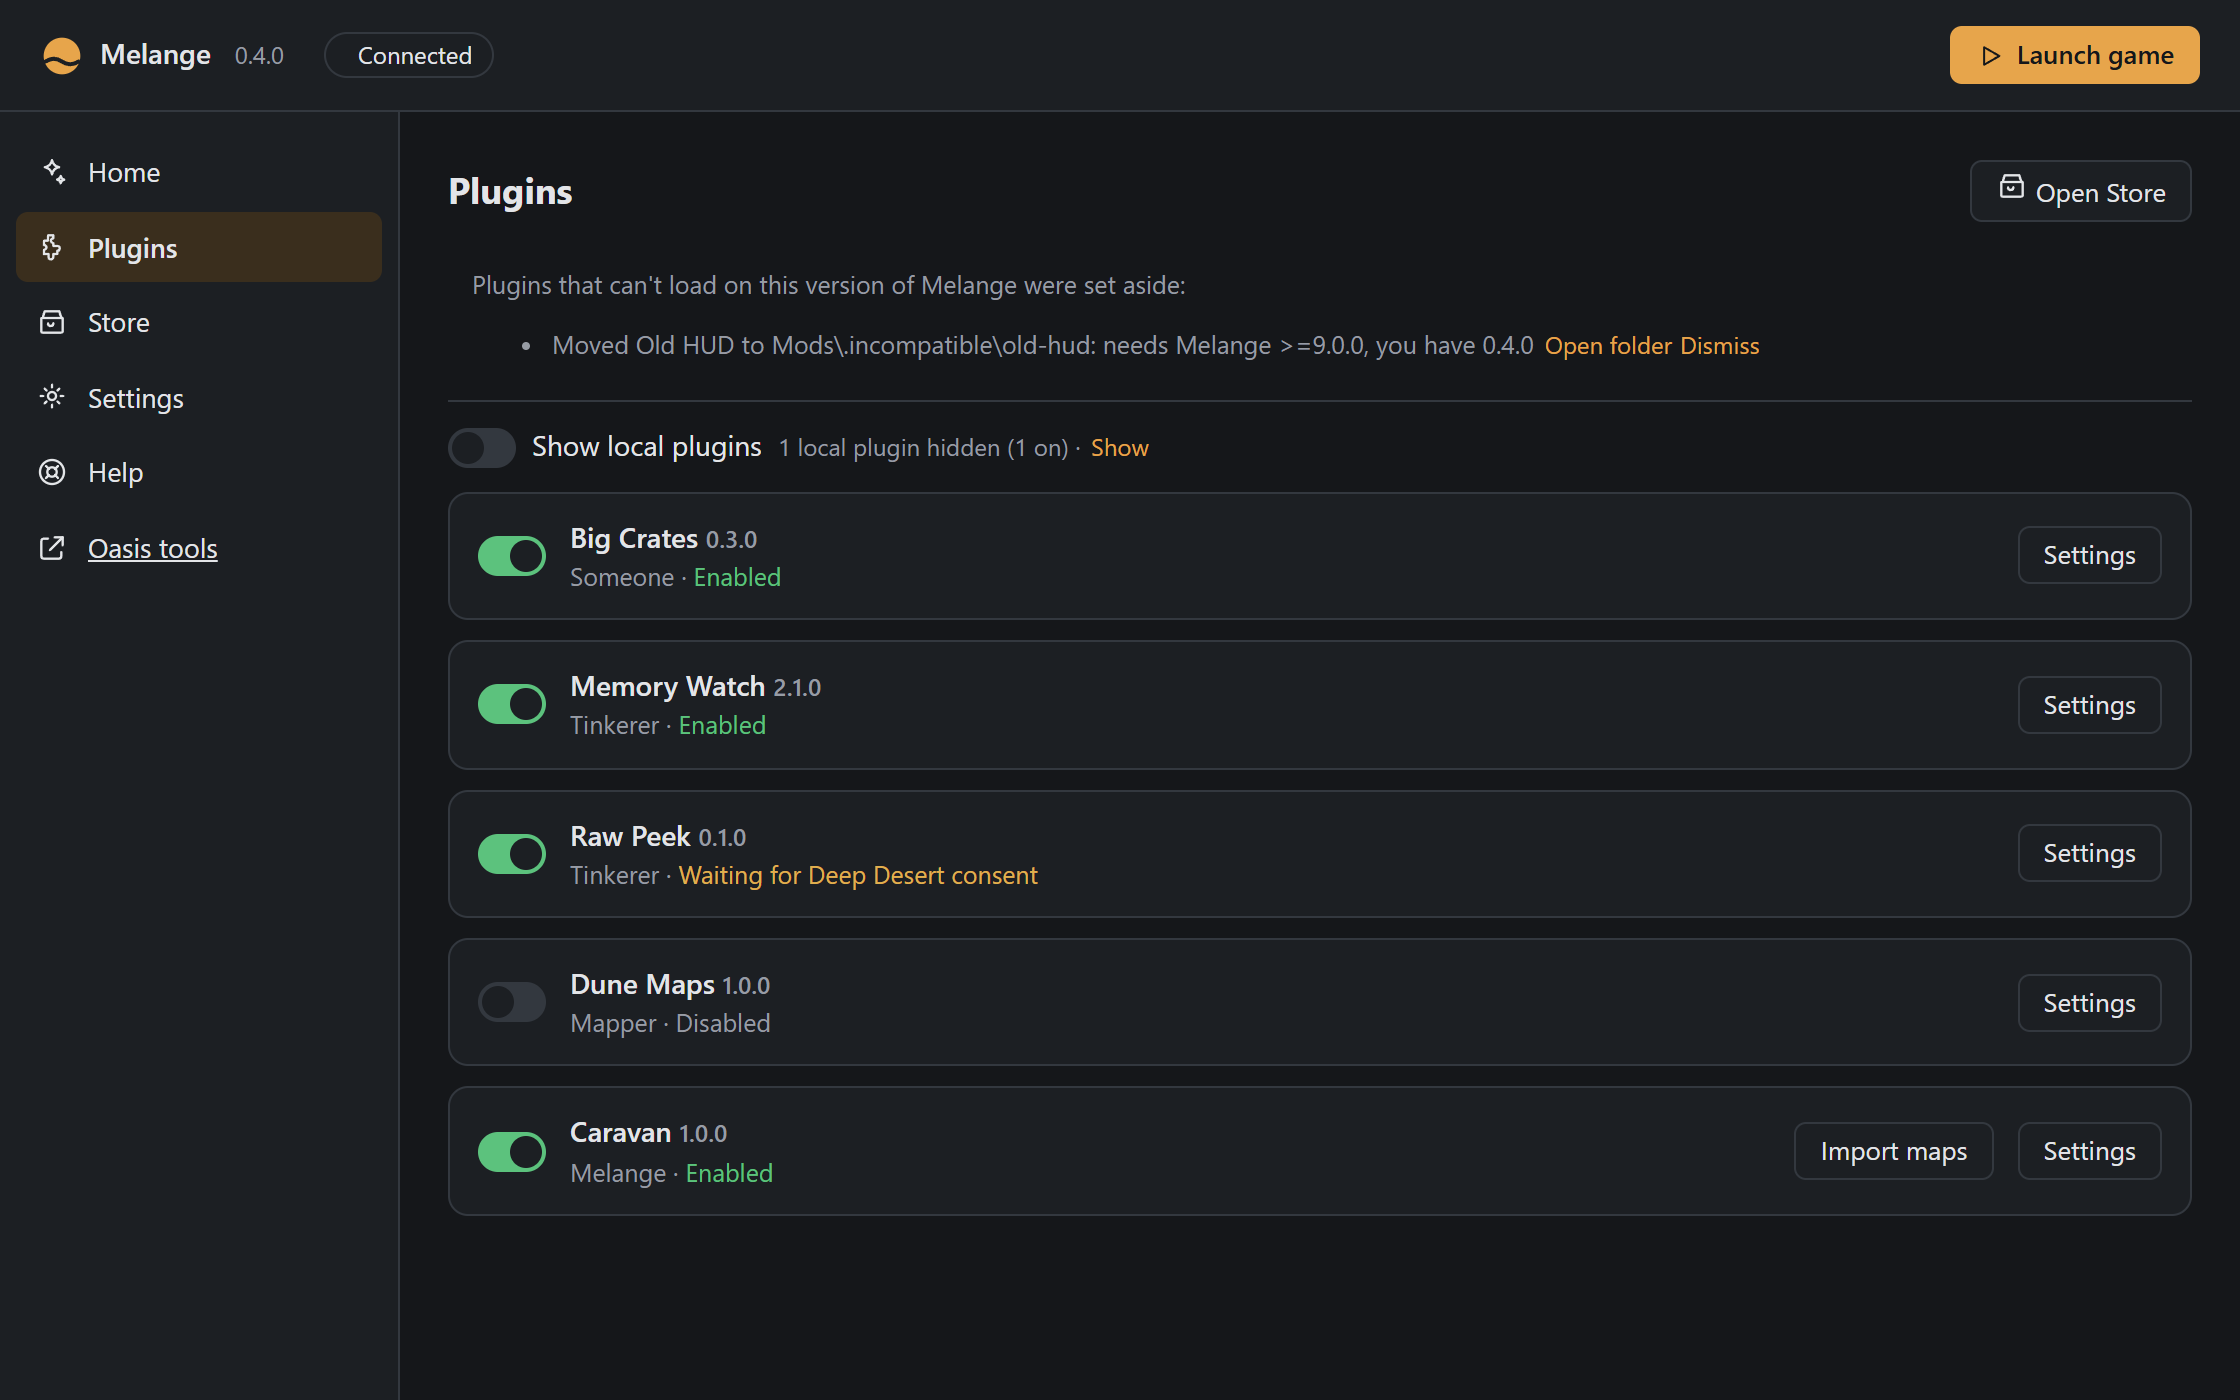Click the Raw Peek plugin name
The image size is (2240, 1400).
(630, 836)
